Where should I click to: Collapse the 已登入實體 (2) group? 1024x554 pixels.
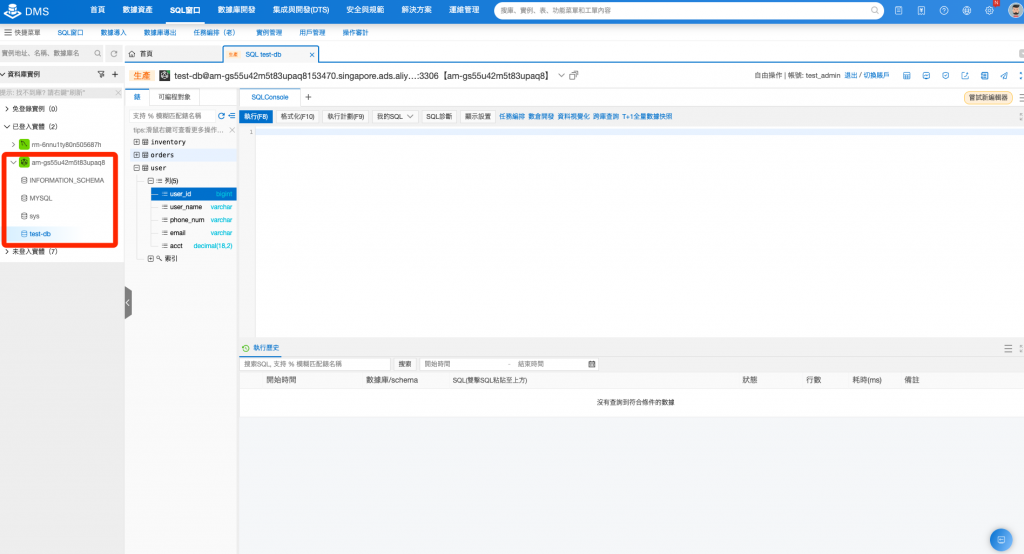(7, 127)
